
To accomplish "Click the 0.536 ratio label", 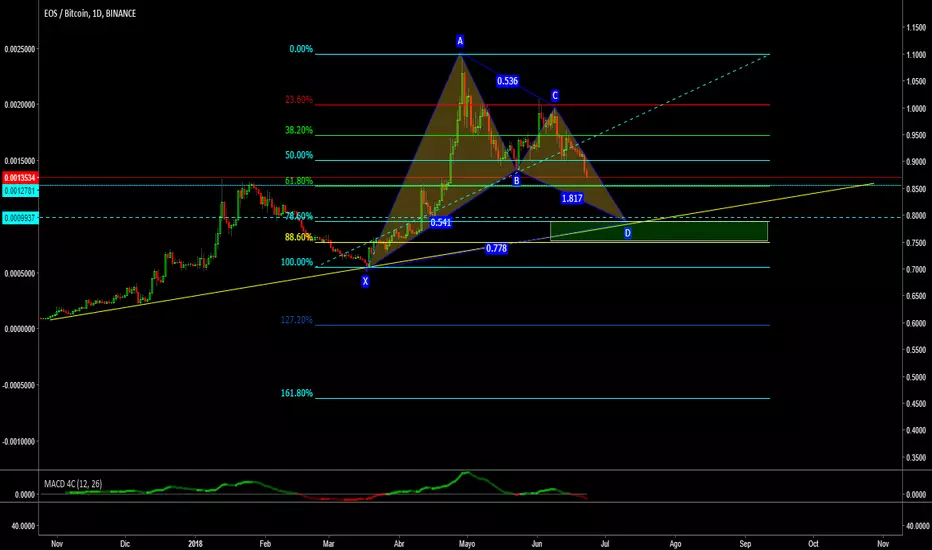I will tap(508, 81).
